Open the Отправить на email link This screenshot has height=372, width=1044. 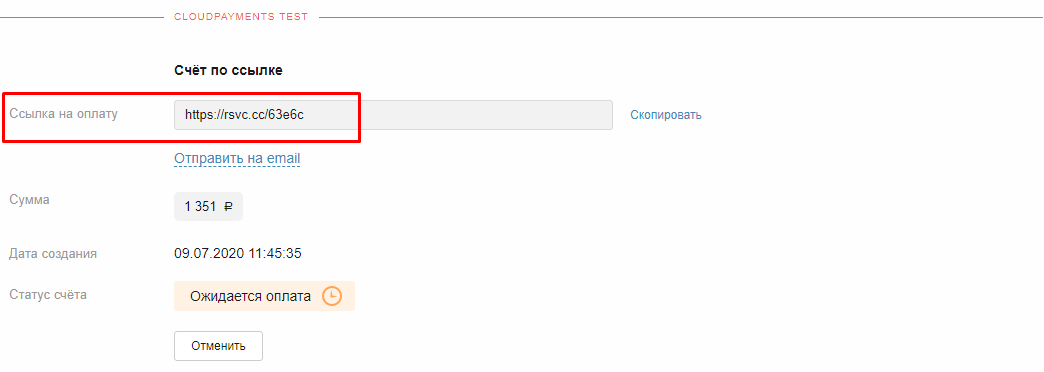[x=237, y=158]
